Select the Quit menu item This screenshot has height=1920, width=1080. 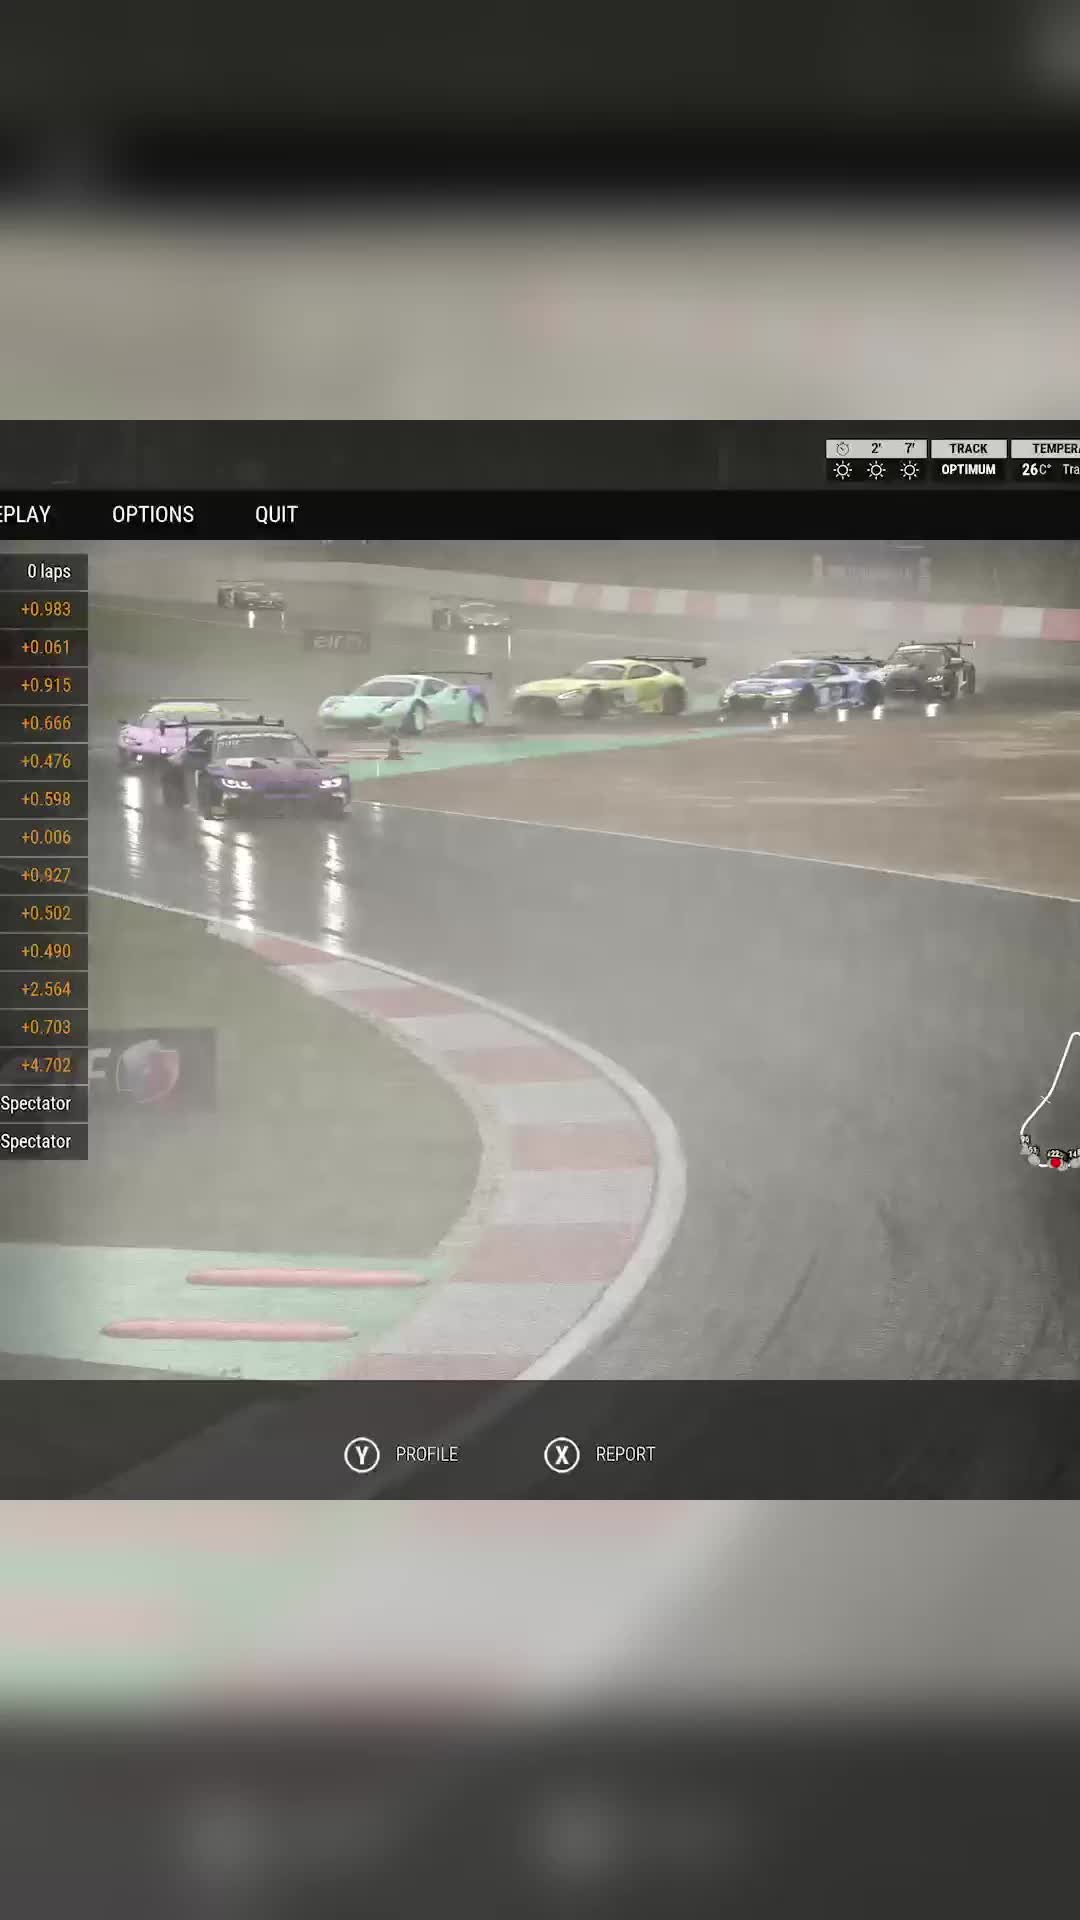click(276, 514)
